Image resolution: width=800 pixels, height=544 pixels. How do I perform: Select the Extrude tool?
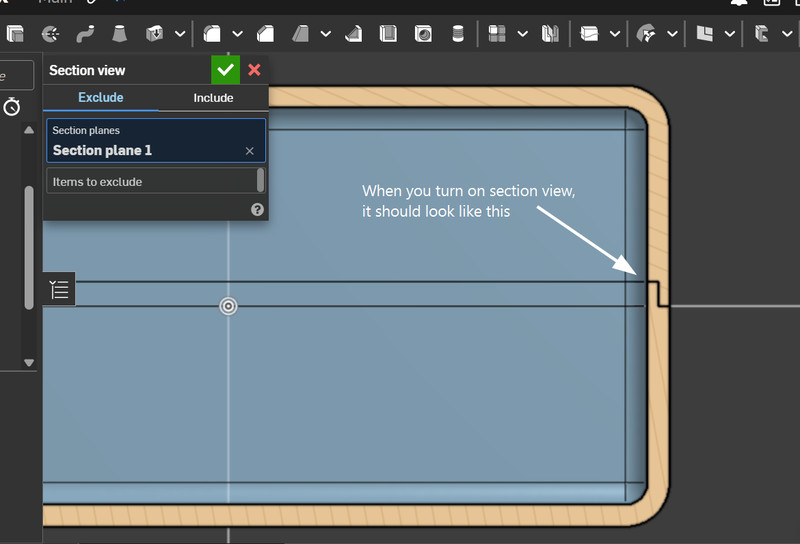point(15,34)
